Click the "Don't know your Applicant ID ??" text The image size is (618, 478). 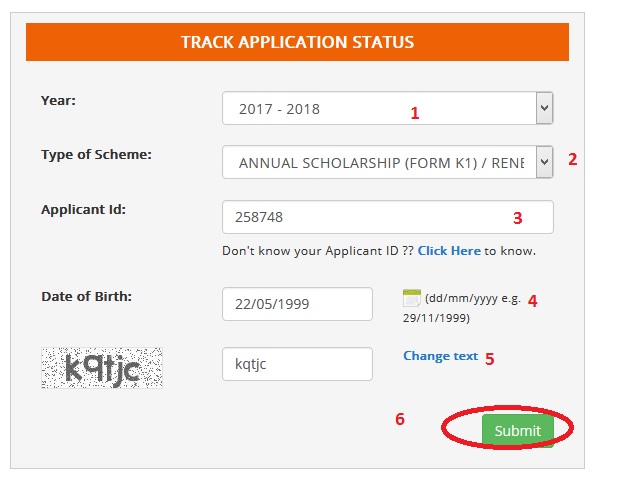pos(317,251)
